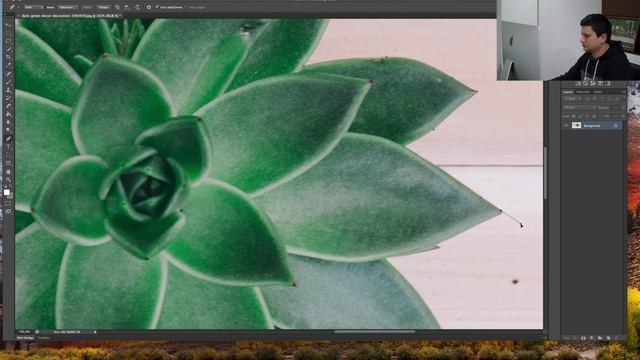Toggle lock image pixels
This screenshot has height=360, width=640.
tap(580, 116)
